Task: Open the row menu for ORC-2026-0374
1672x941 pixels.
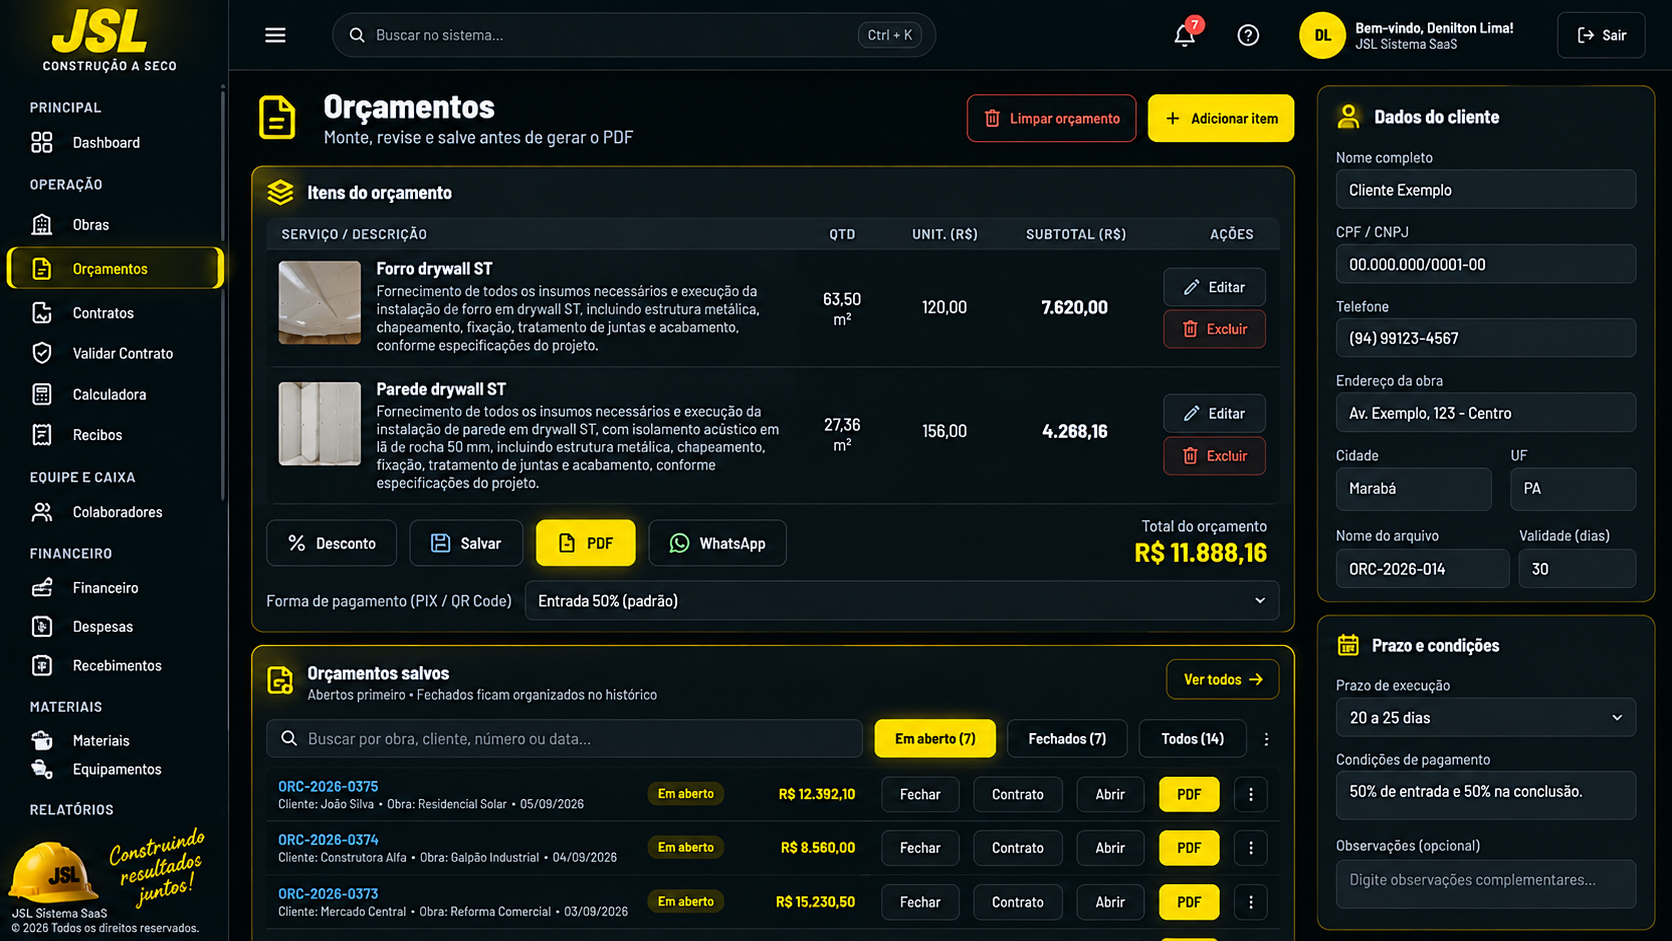Action: click(1250, 848)
